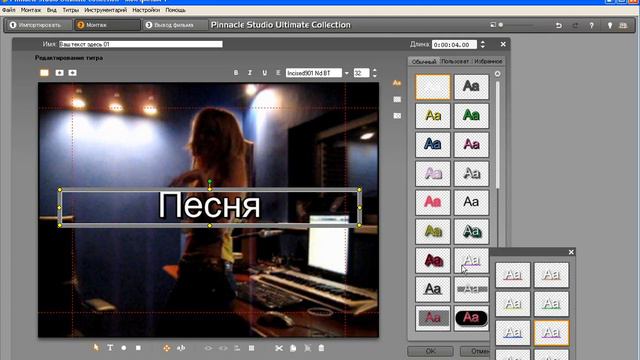Close the title editor with X
The width and height of the screenshot is (640, 360).
(x=503, y=44)
